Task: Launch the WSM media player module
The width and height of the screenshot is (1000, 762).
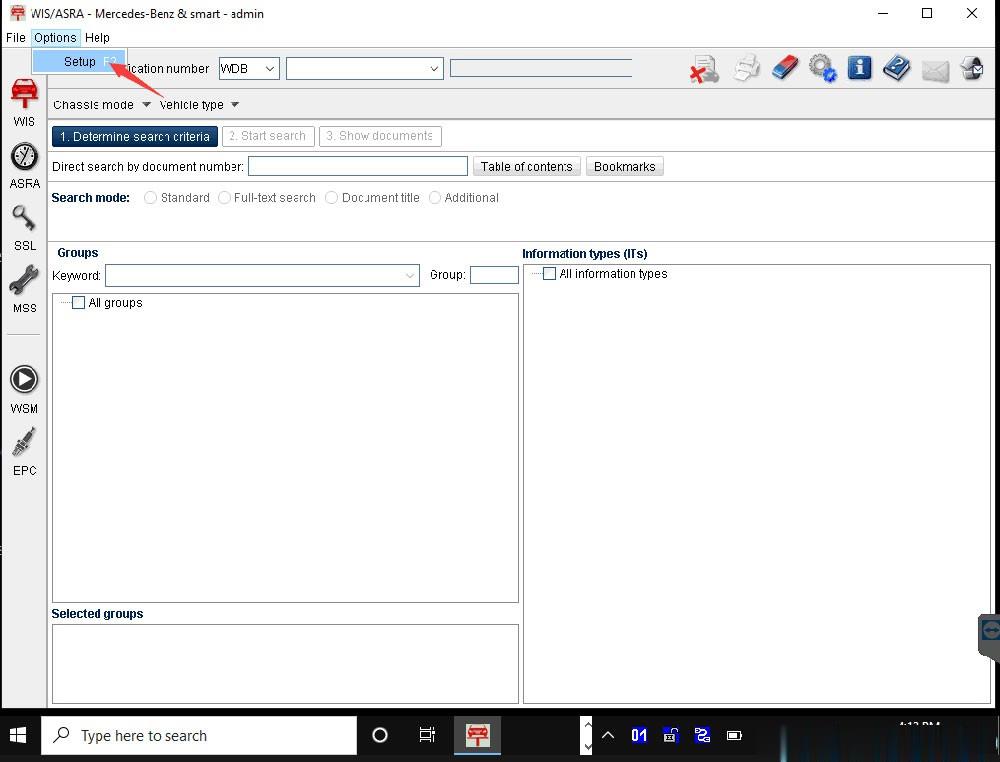Action: 24,390
